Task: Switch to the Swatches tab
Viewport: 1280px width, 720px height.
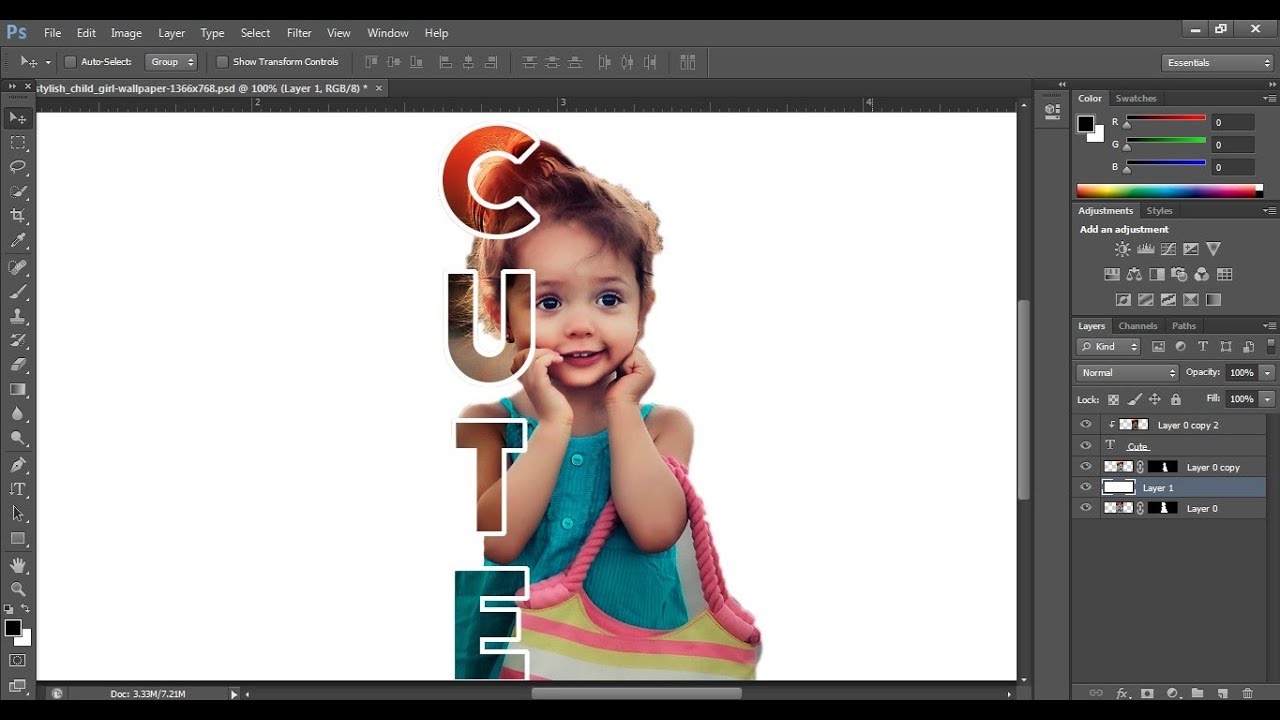Action: click(1136, 98)
